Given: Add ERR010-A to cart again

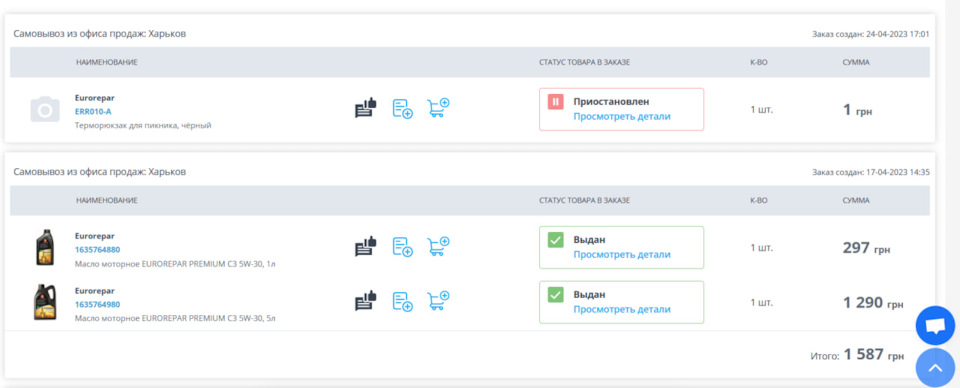Looking at the screenshot, I should click(438, 108).
